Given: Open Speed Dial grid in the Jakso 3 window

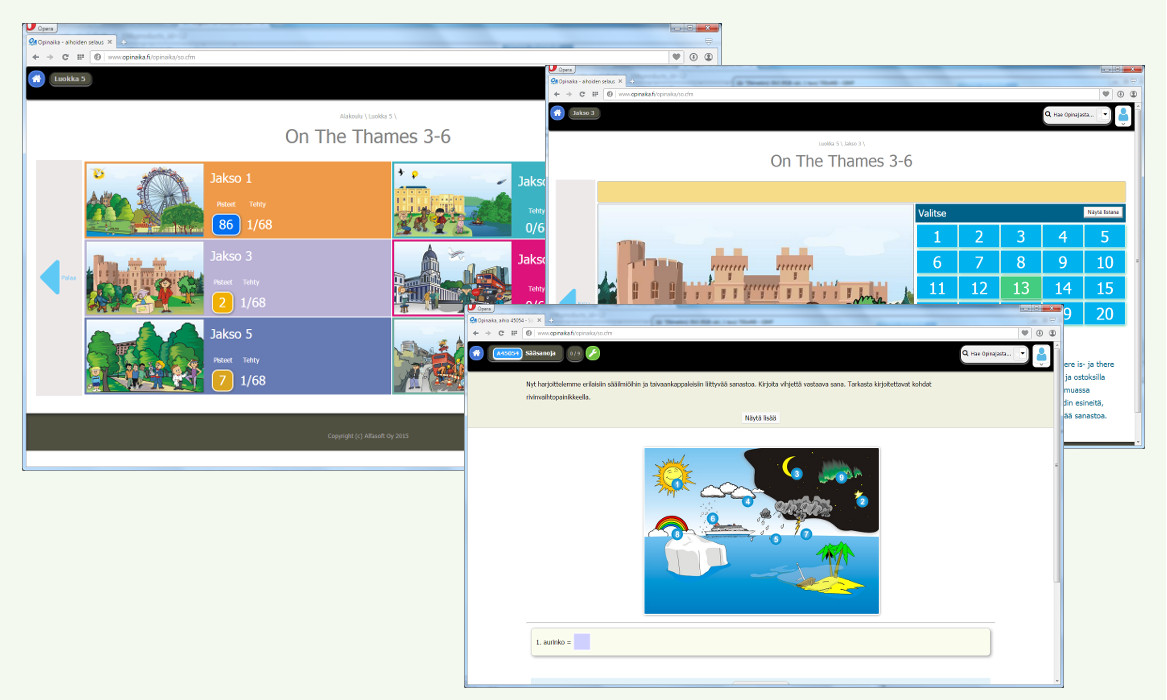Looking at the screenshot, I should (595, 94).
